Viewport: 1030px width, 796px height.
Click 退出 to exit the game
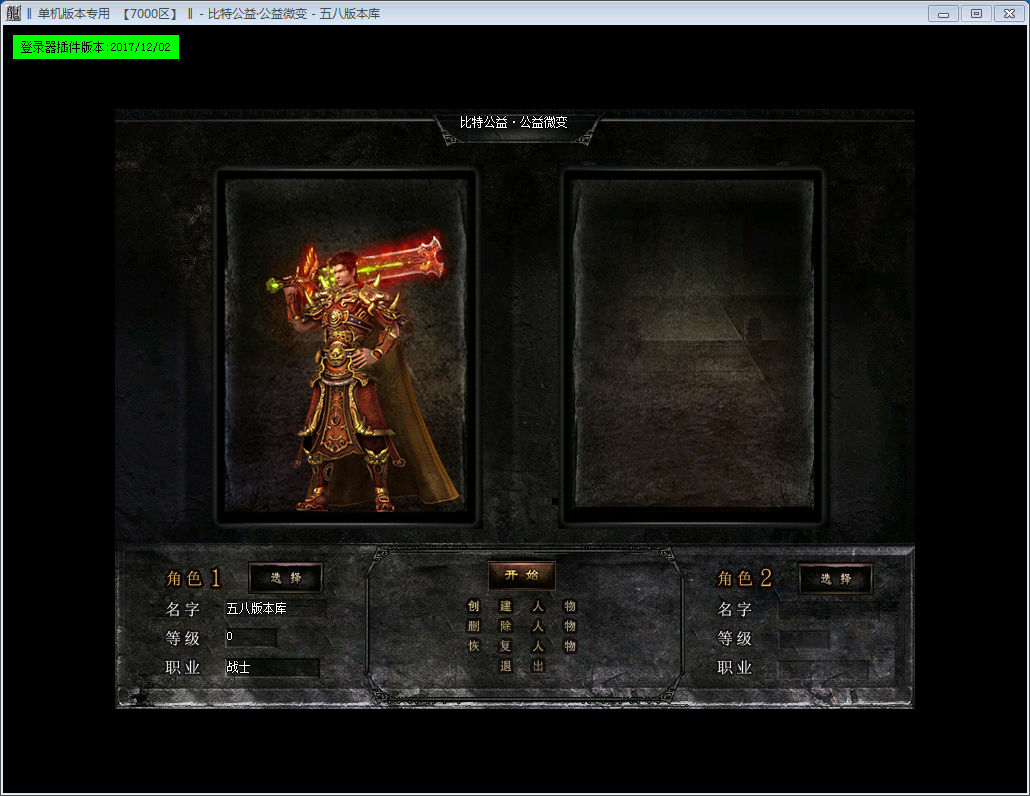522,666
